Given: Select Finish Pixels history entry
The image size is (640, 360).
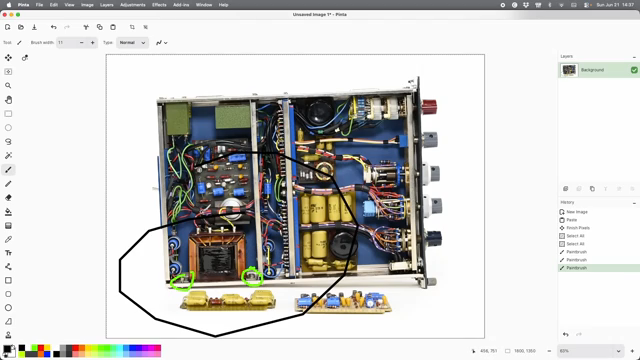Looking at the screenshot, I should [599, 228].
